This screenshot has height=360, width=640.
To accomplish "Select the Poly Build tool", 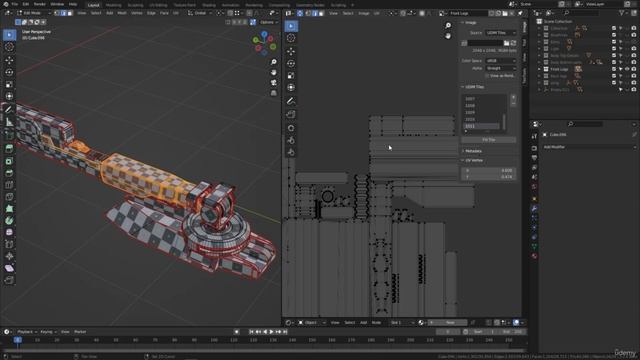I will point(9,209).
